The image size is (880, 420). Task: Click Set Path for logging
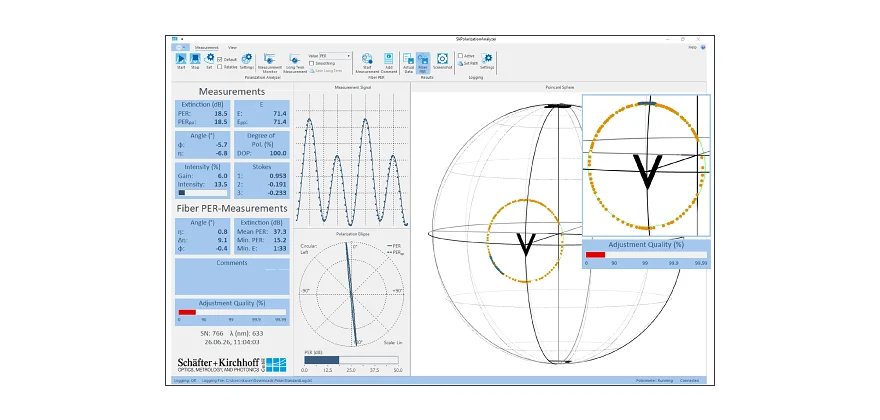click(x=467, y=63)
